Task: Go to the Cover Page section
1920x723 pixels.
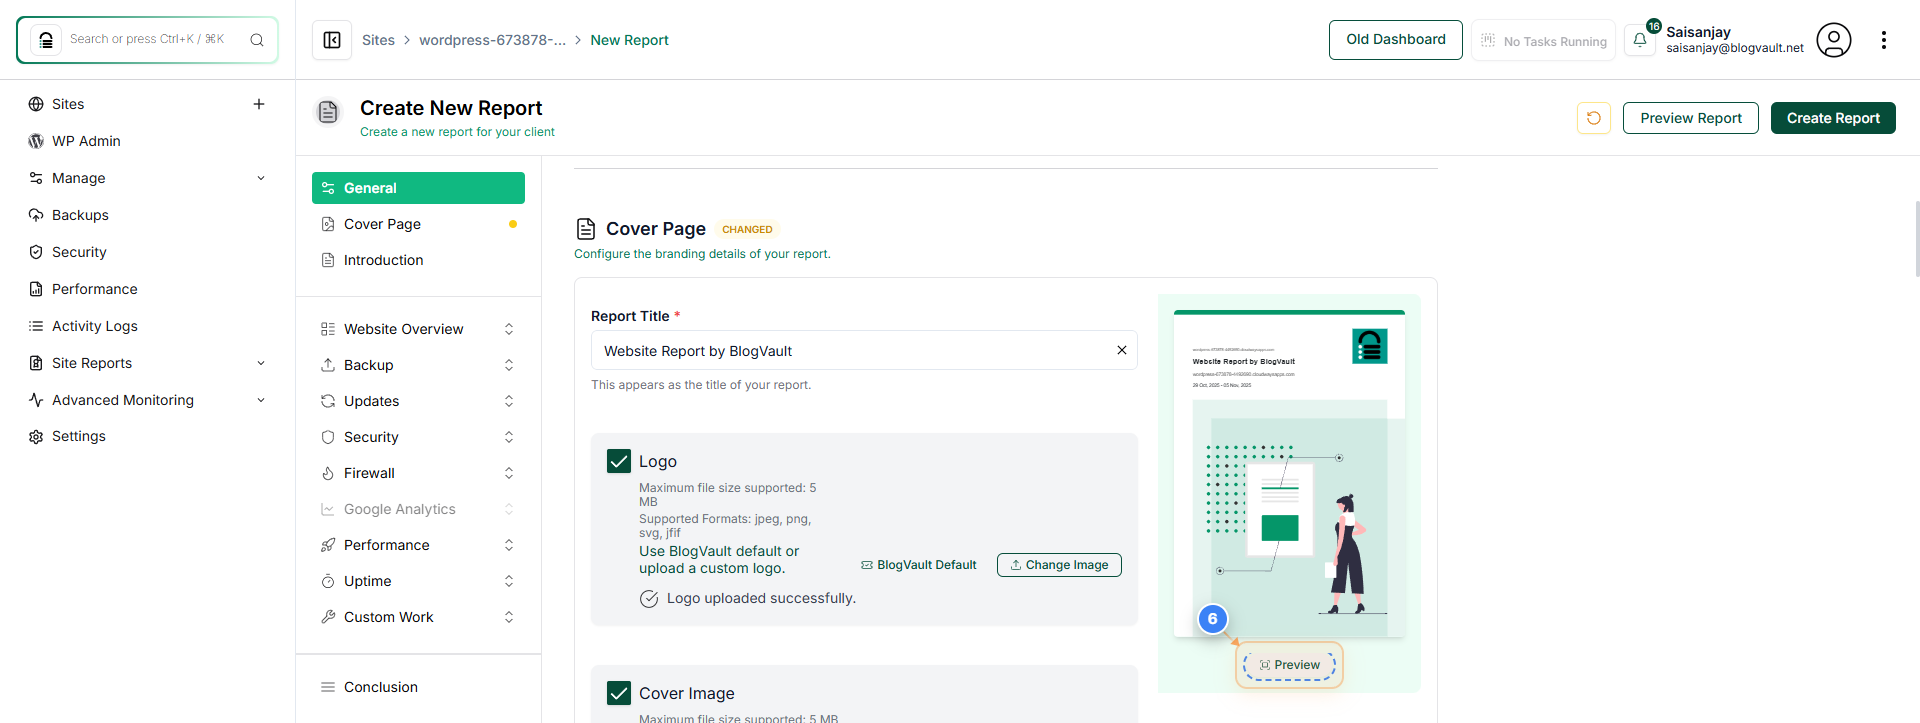Action: click(418, 224)
